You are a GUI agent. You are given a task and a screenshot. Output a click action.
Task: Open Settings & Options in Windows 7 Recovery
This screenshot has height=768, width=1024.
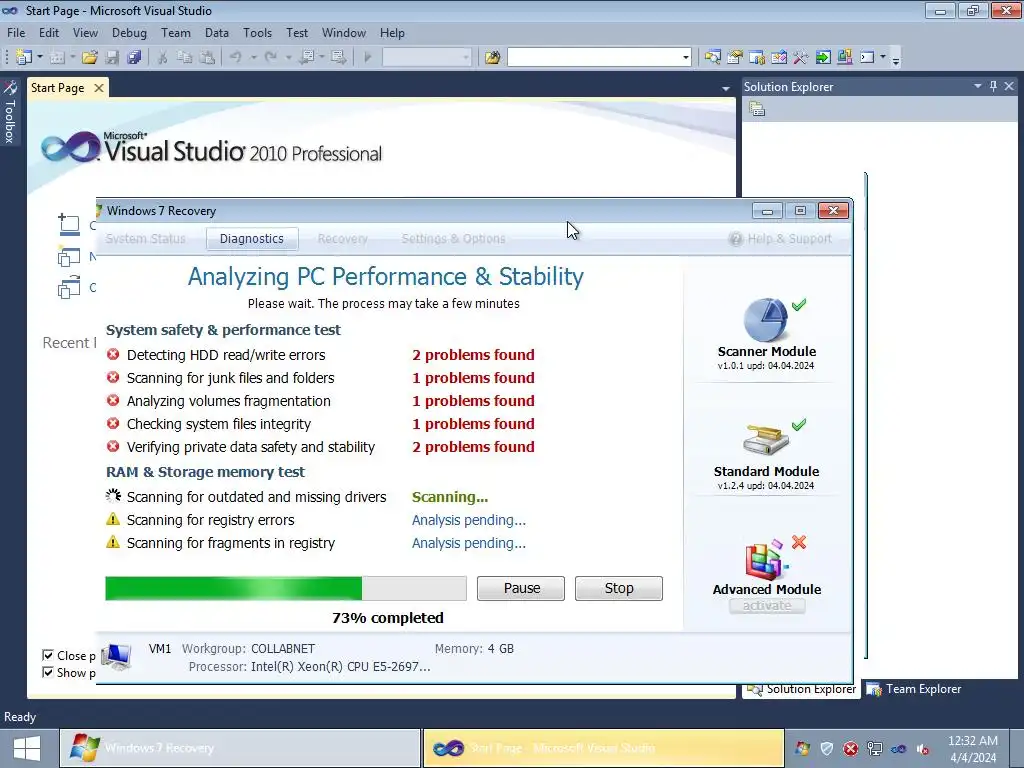pyautogui.click(x=453, y=238)
